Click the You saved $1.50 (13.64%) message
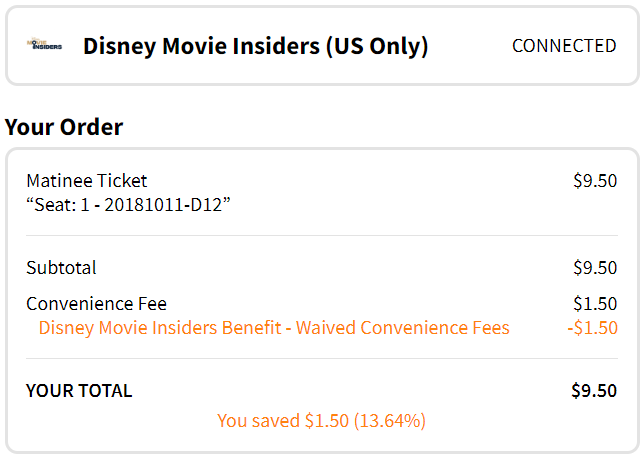The image size is (644, 459). tap(321, 421)
